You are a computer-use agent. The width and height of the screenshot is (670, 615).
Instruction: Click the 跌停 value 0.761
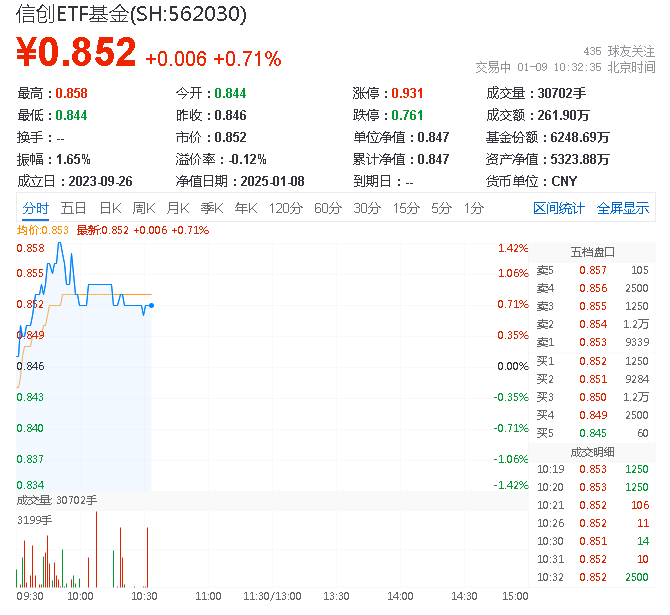pos(407,115)
